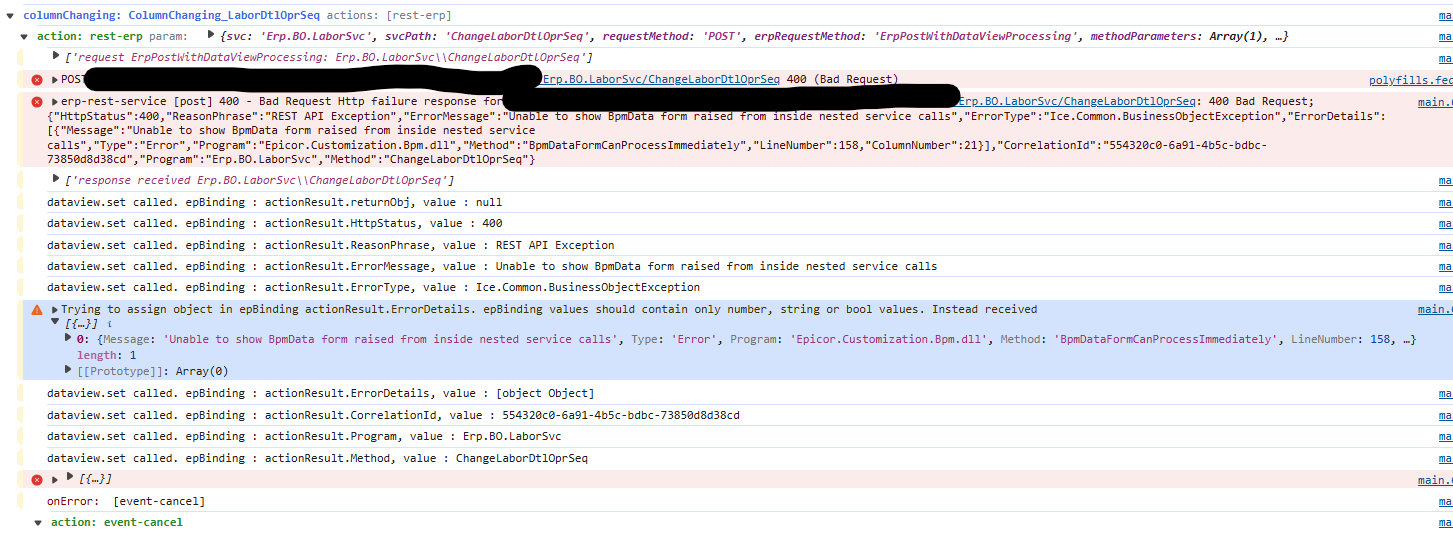Open ChangeLaborDtlOprSeq URL in erp-rest-service error
This screenshot has height=536, width=1453.
point(1077,101)
